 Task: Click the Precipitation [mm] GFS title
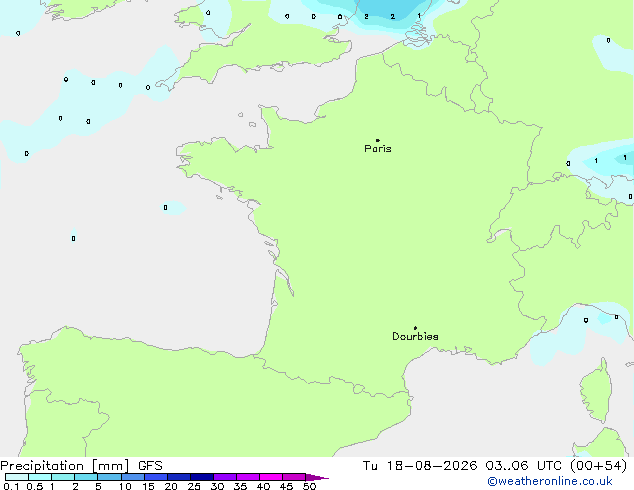pos(81,466)
